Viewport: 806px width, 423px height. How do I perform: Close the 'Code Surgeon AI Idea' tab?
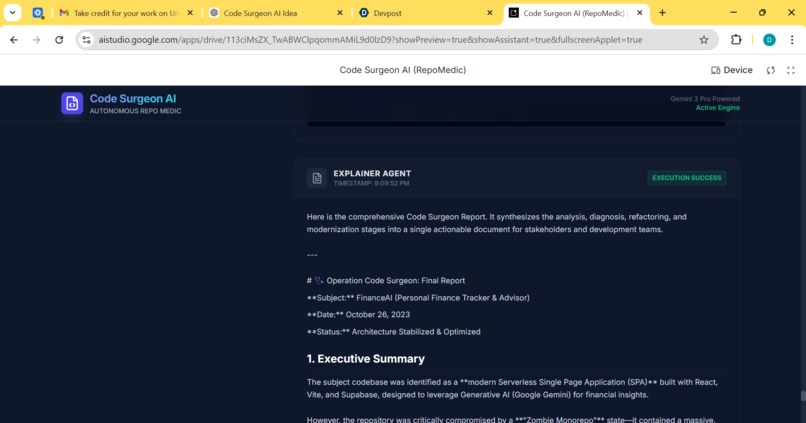[340, 13]
